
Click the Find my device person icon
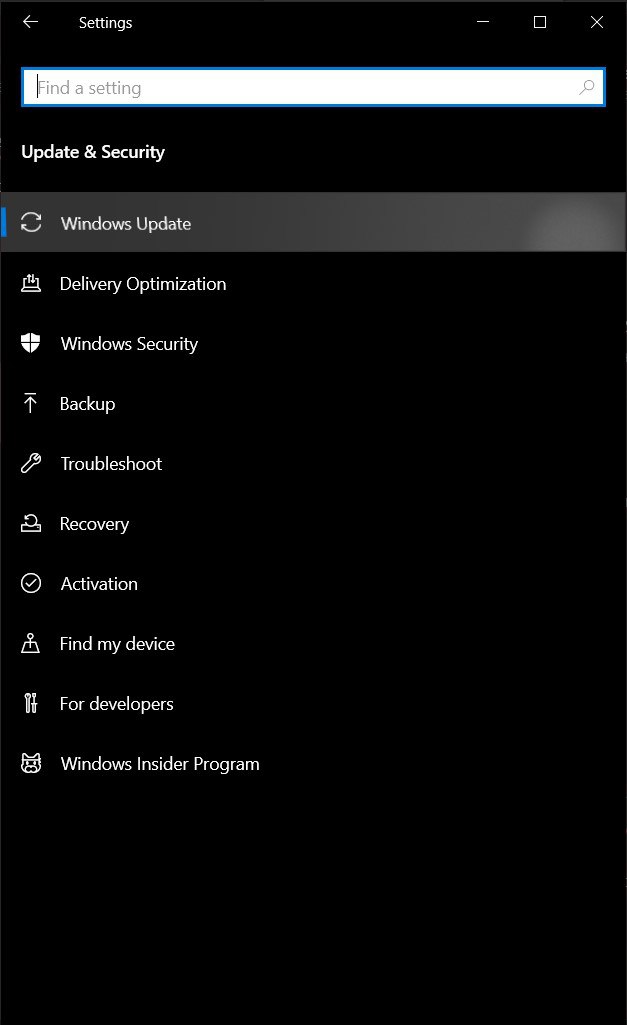(30, 643)
